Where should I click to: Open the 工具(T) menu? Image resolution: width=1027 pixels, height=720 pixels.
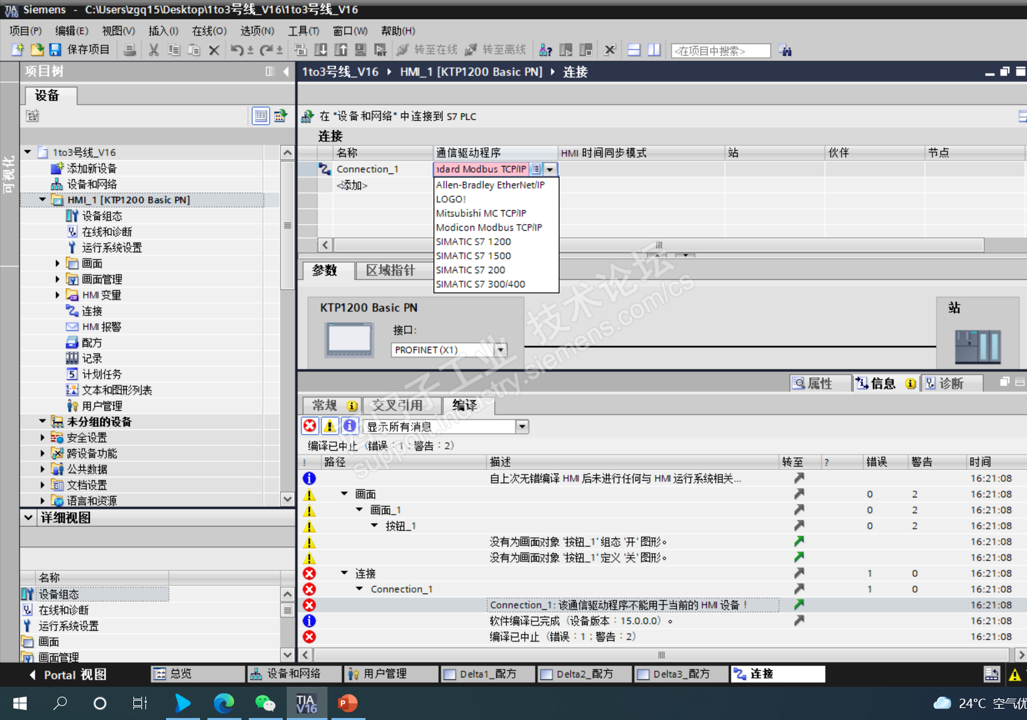pos(303,31)
